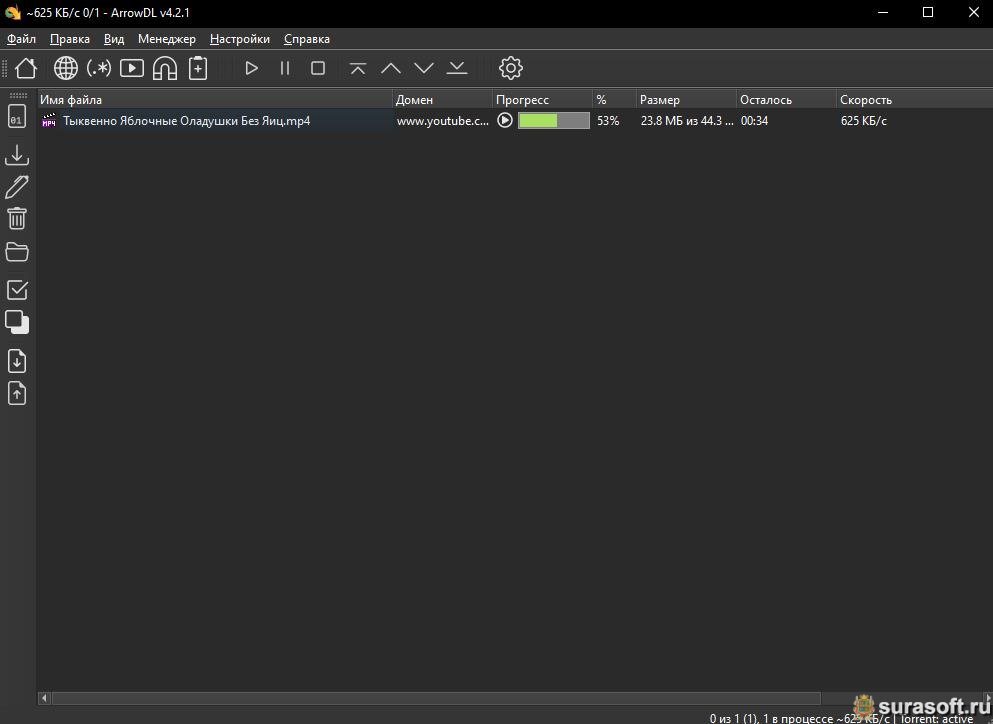The height and width of the screenshot is (724, 993).
Task: Click the trash icon in the sidebar
Action: coord(17,218)
